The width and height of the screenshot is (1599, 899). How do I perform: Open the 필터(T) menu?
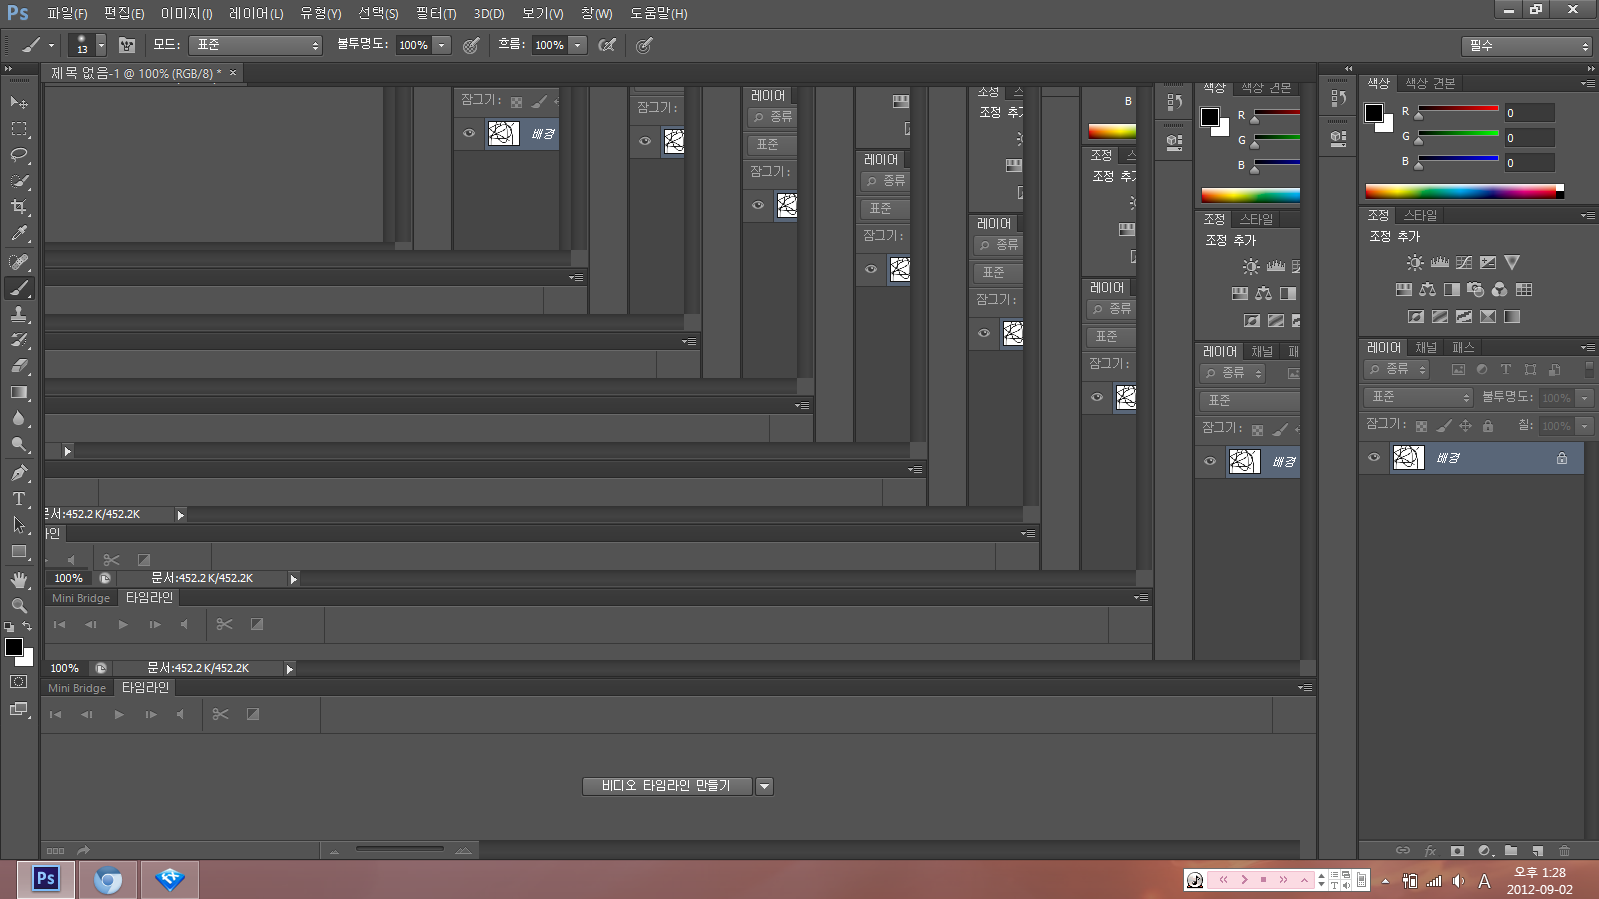click(x=436, y=13)
